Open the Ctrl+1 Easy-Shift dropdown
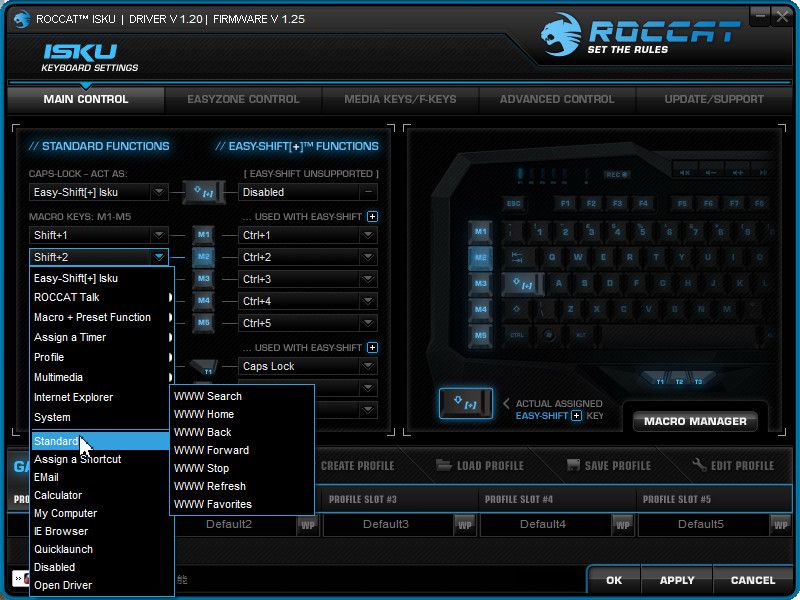This screenshot has width=800, height=600. [308, 235]
